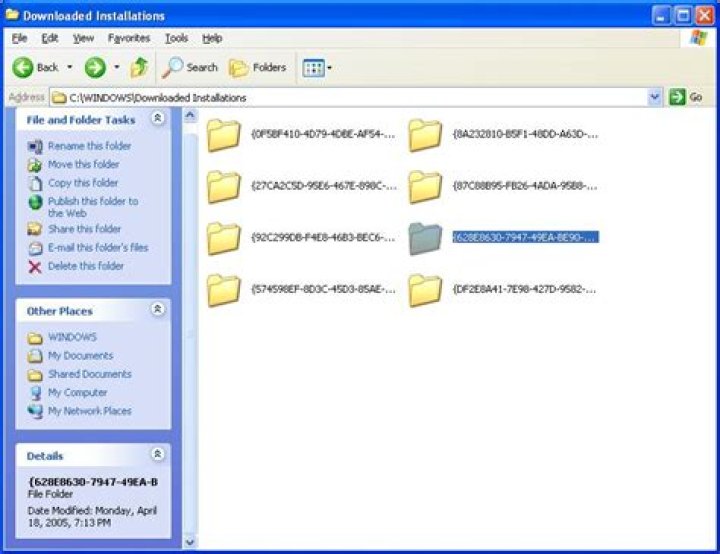Expand the address bar dropdown list
Screen dimensions: 720x554
click(x=655, y=97)
